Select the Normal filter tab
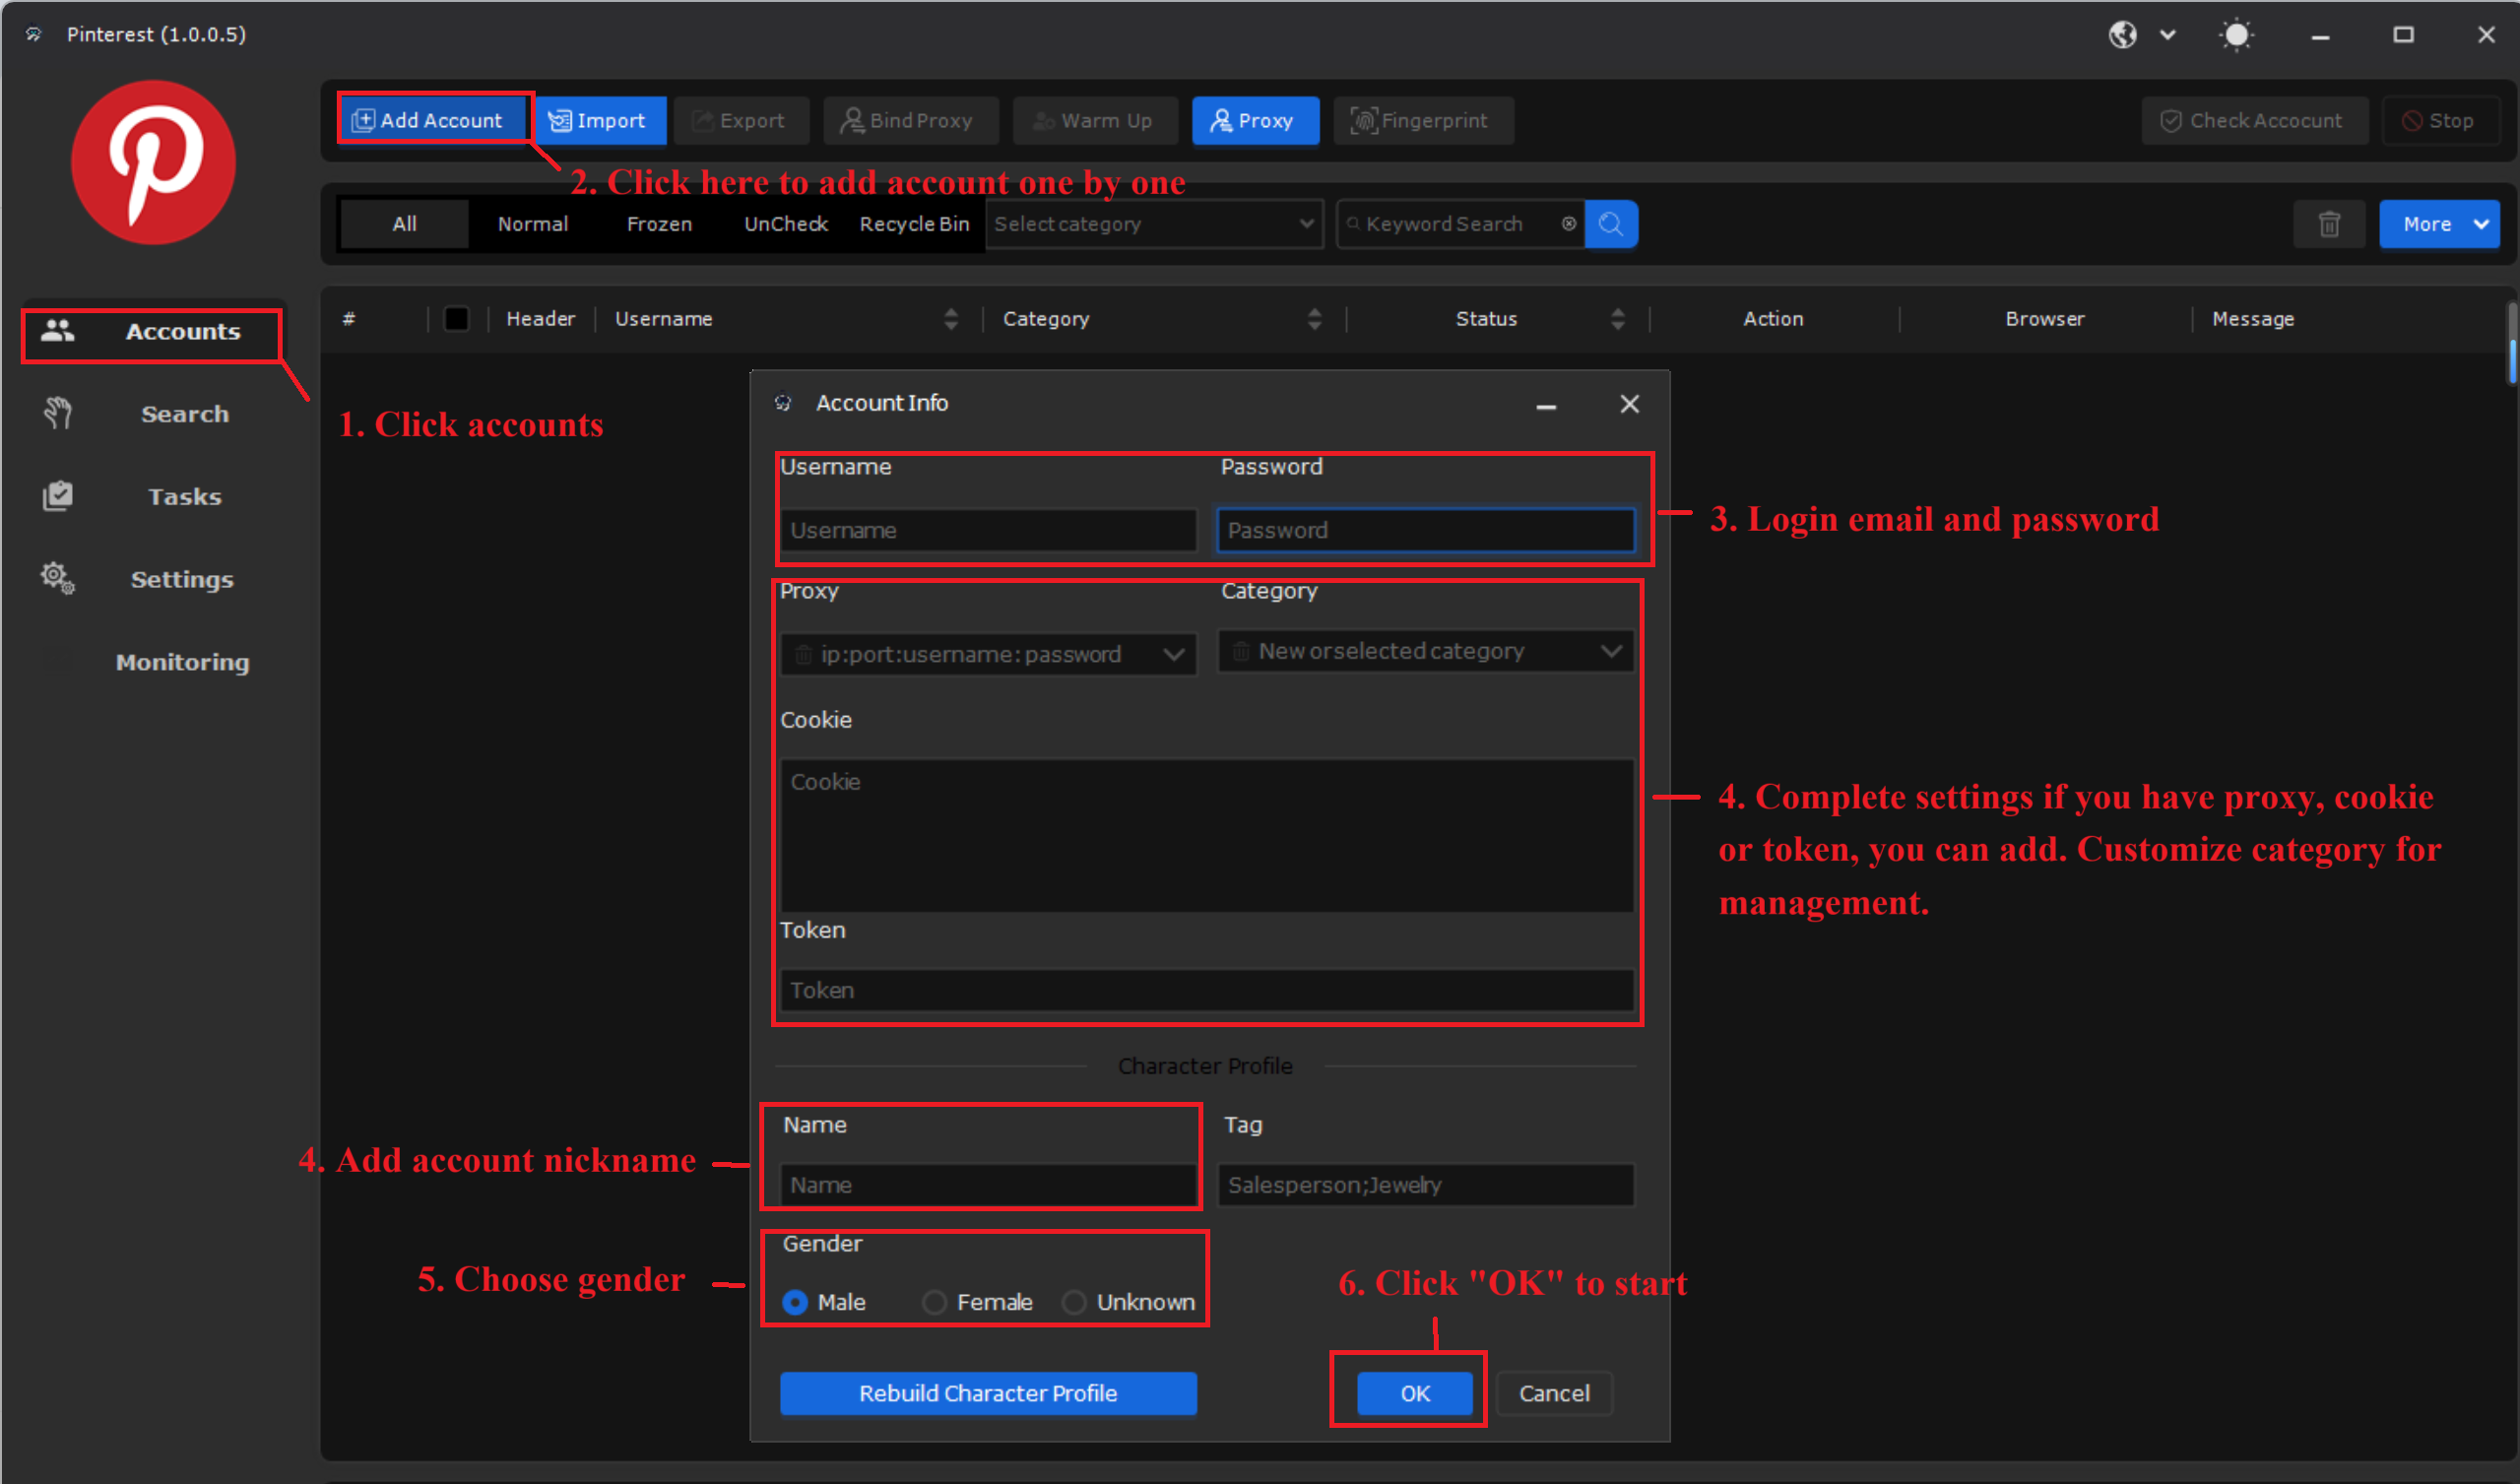 pyautogui.click(x=533, y=224)
